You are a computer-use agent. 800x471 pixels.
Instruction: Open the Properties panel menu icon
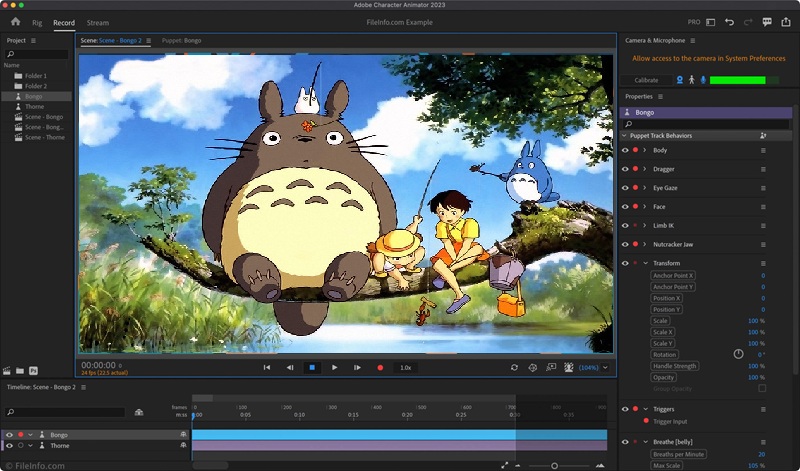pos(660,97)
